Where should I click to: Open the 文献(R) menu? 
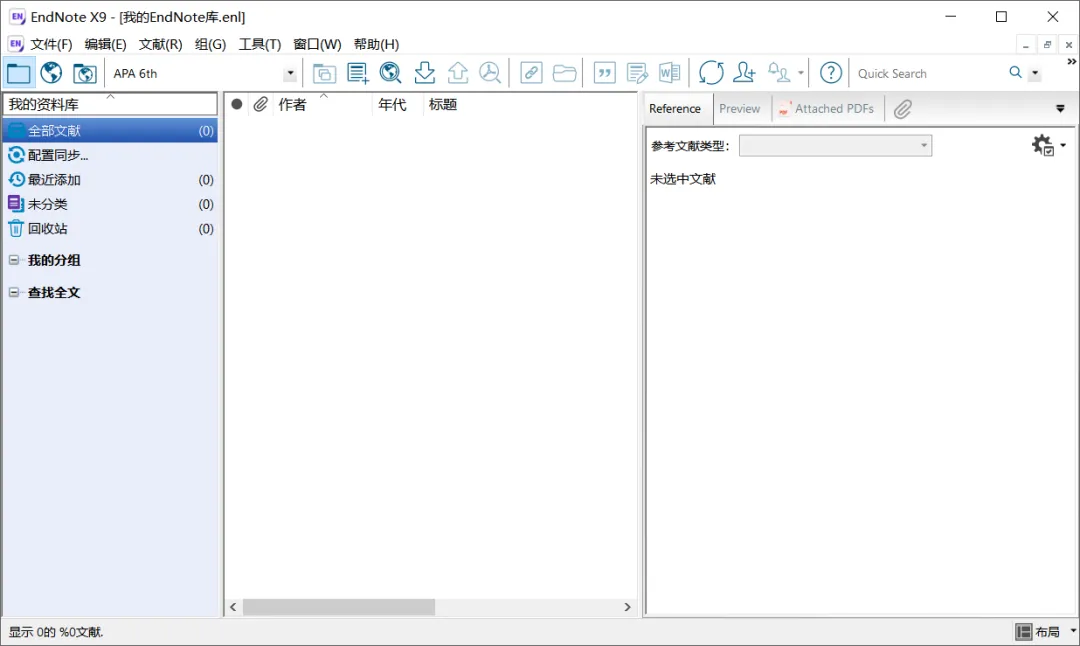[x=160, y=44]
